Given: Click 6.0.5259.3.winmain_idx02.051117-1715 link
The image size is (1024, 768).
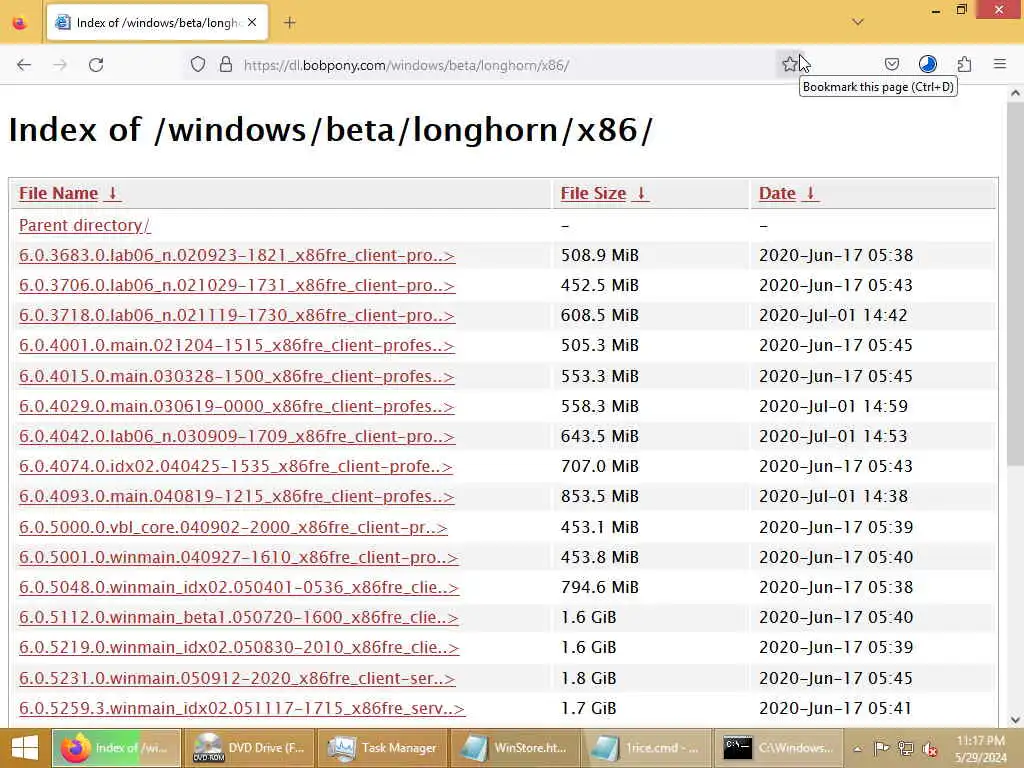Looking at the screenshot, I should [x=242, y=708].
